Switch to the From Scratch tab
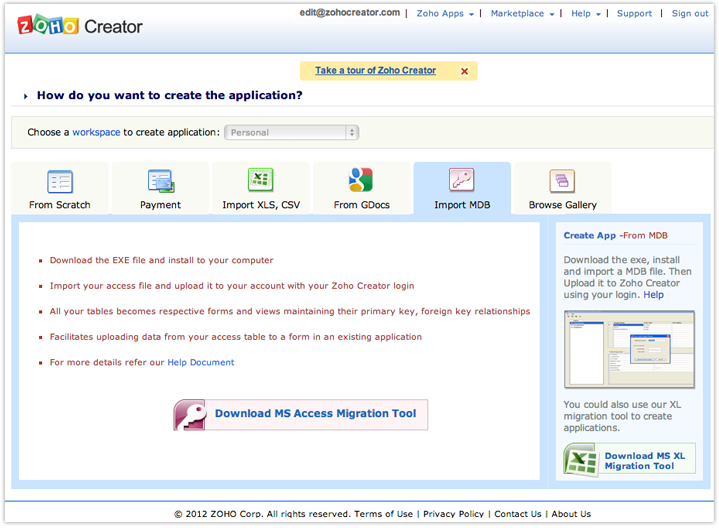 click(60, 188)
